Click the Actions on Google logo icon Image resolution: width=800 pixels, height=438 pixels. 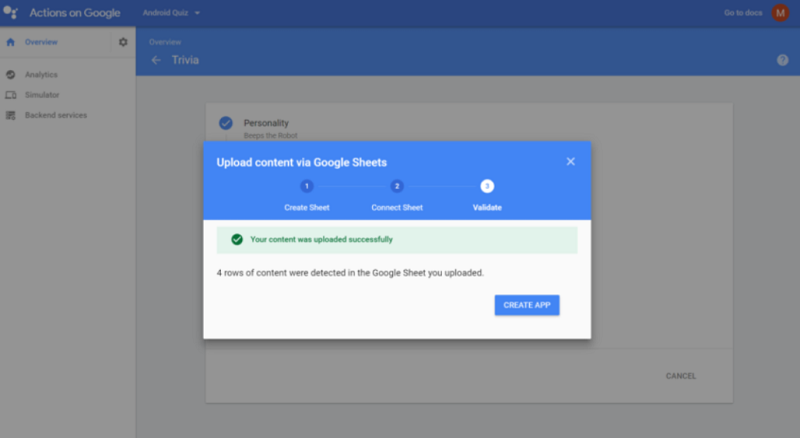tap(11, 12)
